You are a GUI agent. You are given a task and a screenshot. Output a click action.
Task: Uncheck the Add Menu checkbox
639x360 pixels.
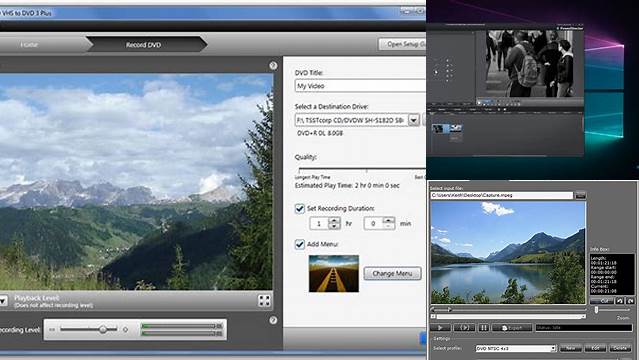(300, 244)
